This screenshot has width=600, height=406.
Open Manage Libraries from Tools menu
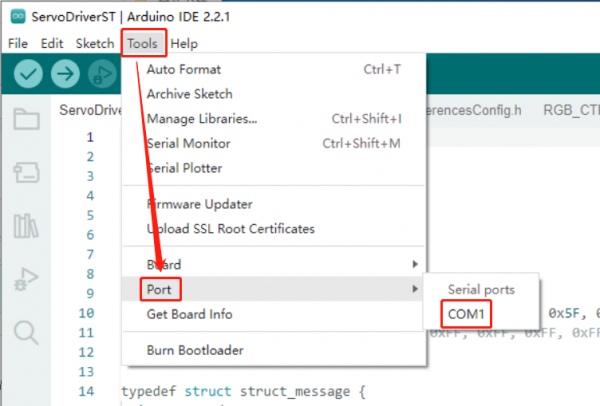click(x=201, y=118)
